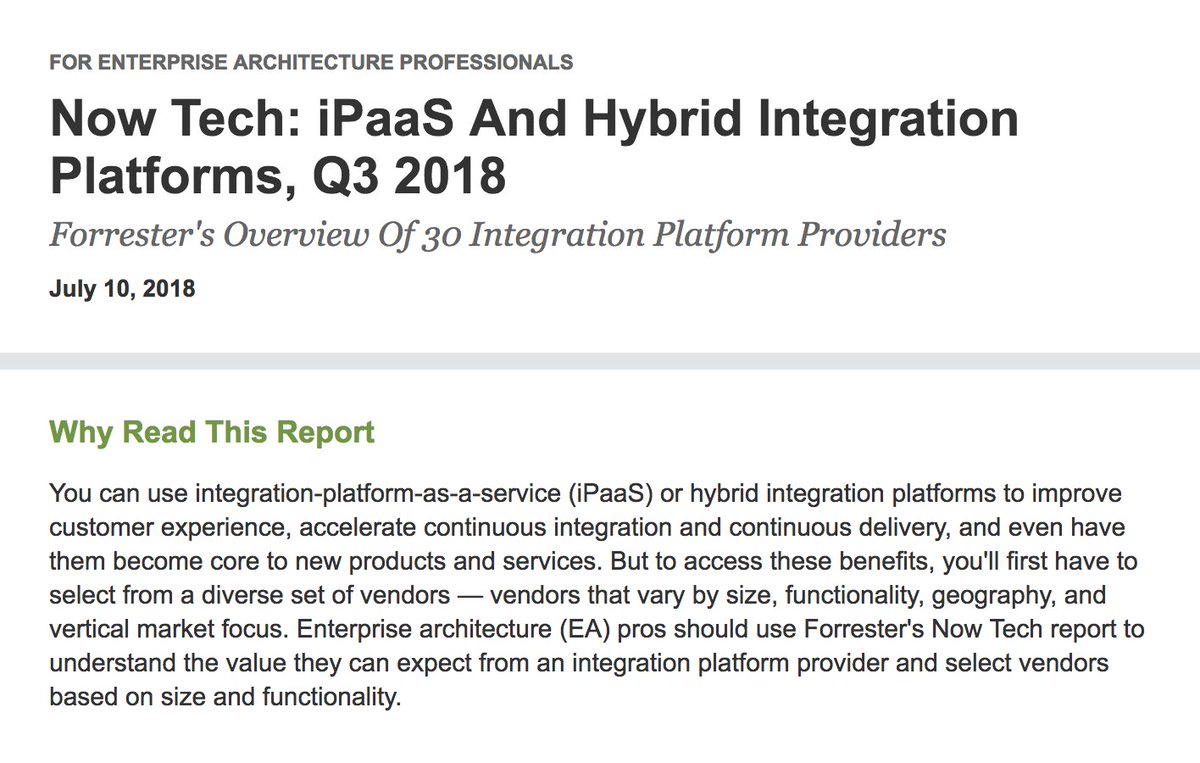Click the subtitle 'Forrester's Overview Of 30 Integration Platform Providers'
The width and height of the screenshot is (1200, 763).
pos(497,235)
